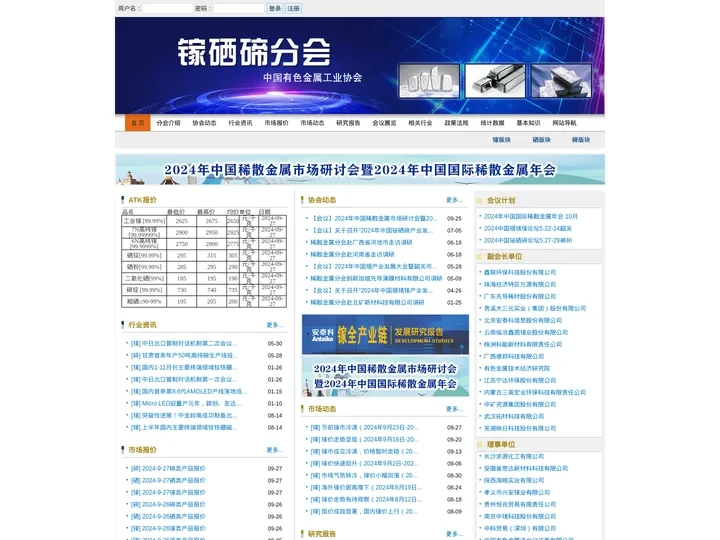Open 政策法规 in the navigation bar
The height and width of the screenshot is (540, 720).
tap(456, 123)
